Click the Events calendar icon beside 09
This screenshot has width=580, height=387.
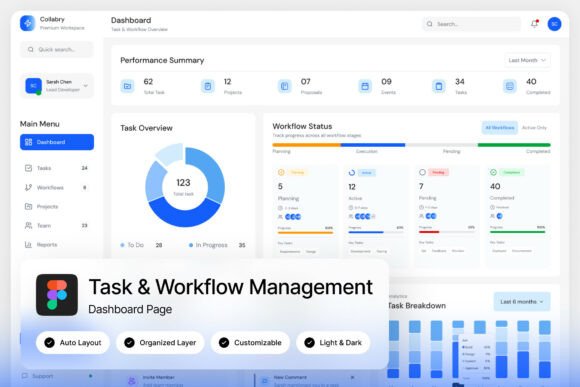click(365, 86)
